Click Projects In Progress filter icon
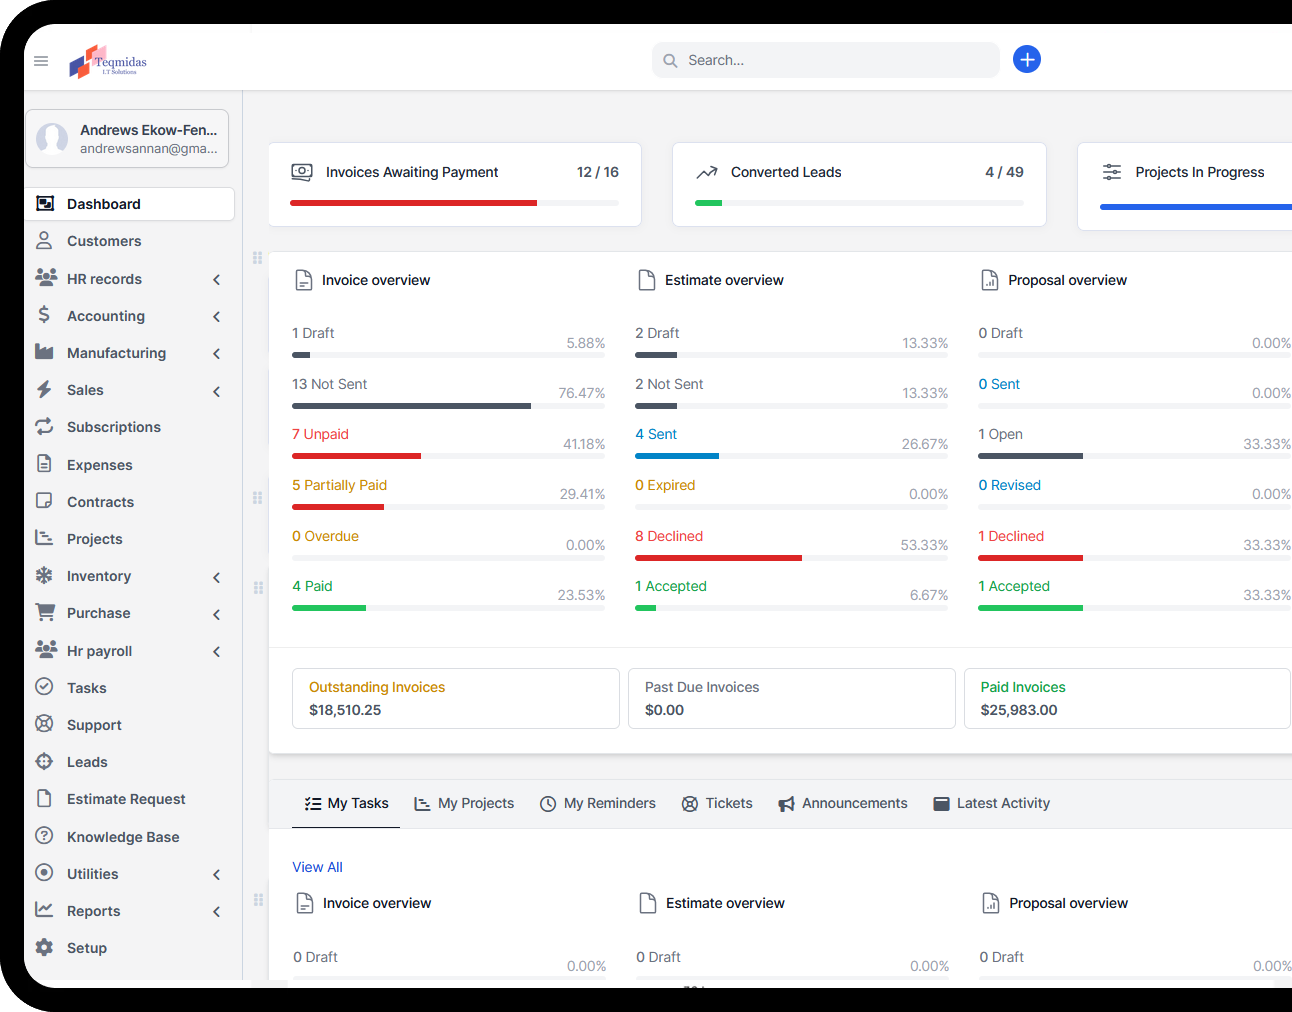 tap(1111, 172)
